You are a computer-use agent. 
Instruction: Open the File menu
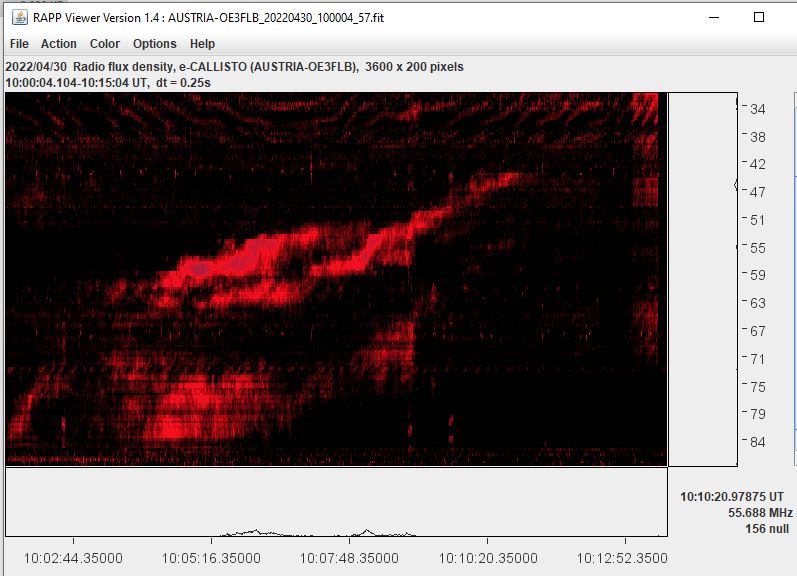[x=19, y=44]
